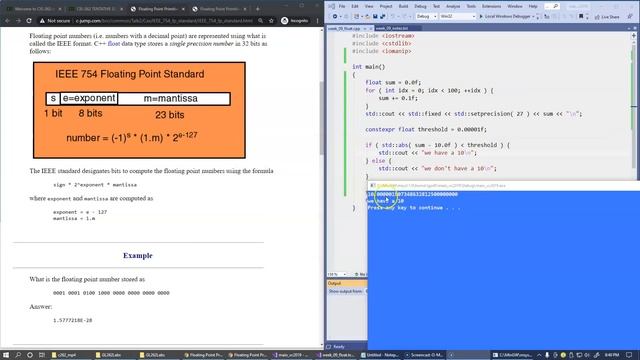640x360 pixels.
Task: Click the Incognito profile indicator
Action: (295, 20)
